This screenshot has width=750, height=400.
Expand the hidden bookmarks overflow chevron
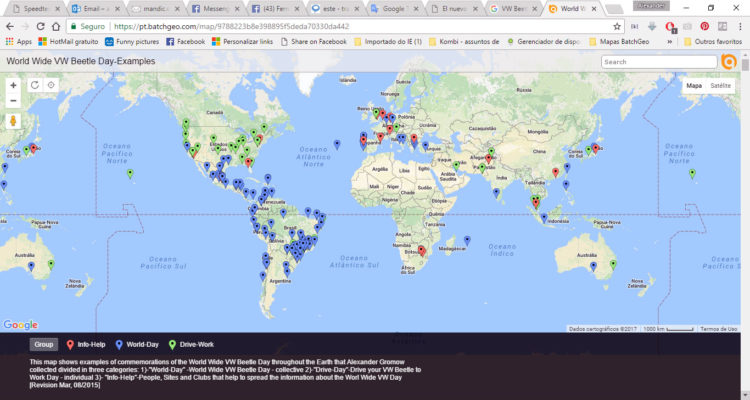[x=671, y=42]
